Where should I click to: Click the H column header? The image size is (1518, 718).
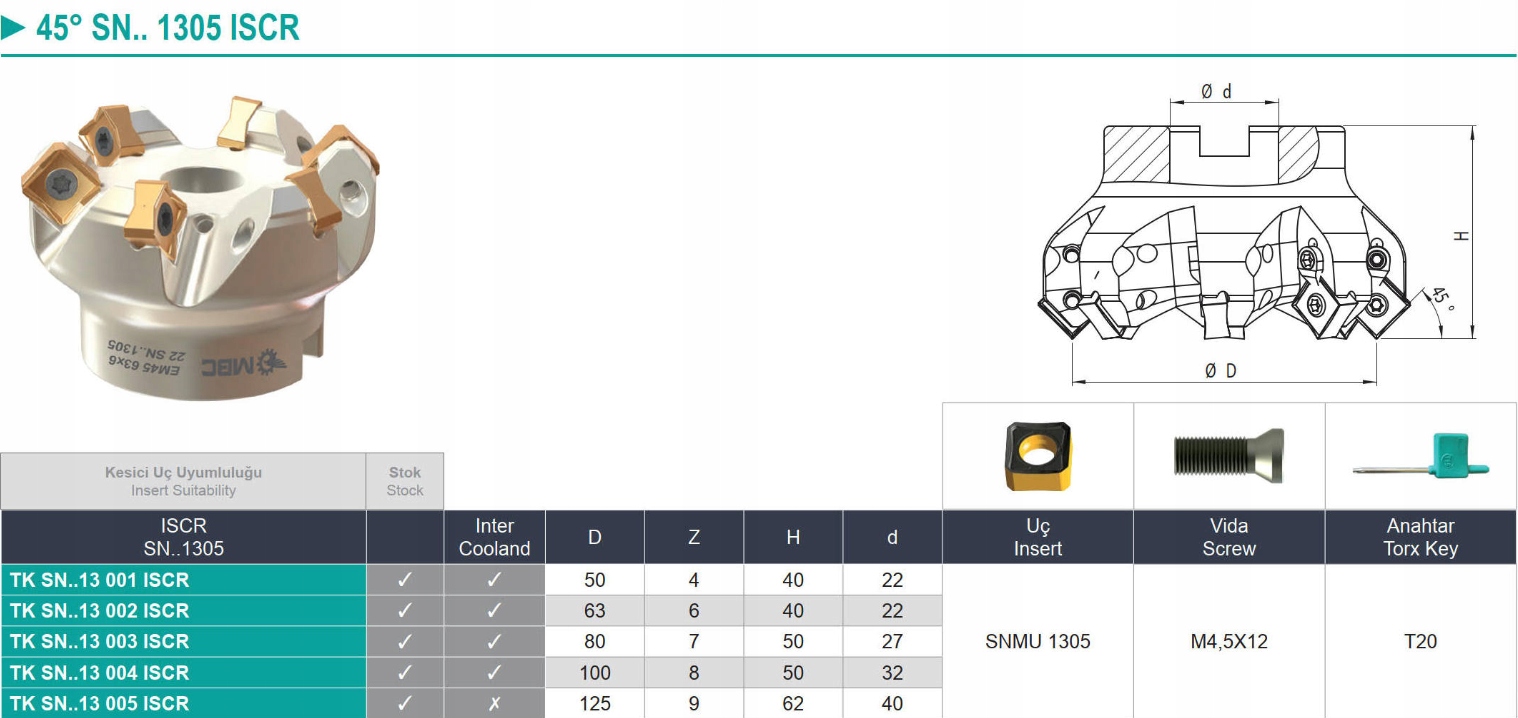[793, 537]
